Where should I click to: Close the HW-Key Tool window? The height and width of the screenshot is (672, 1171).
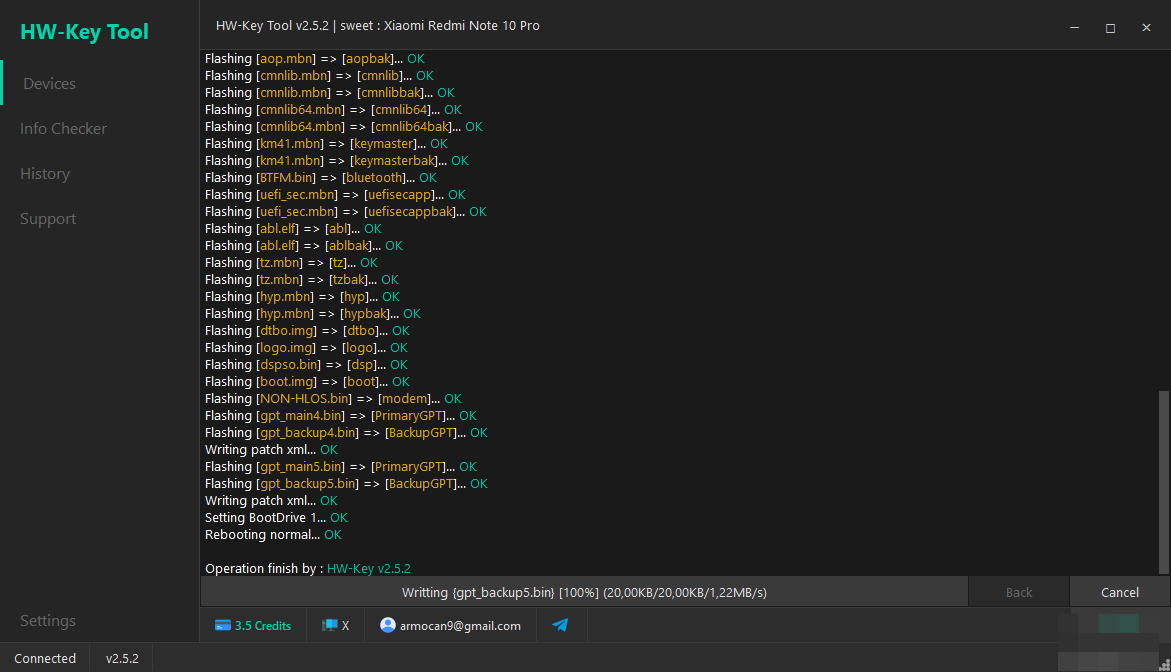click(1146, 28)
